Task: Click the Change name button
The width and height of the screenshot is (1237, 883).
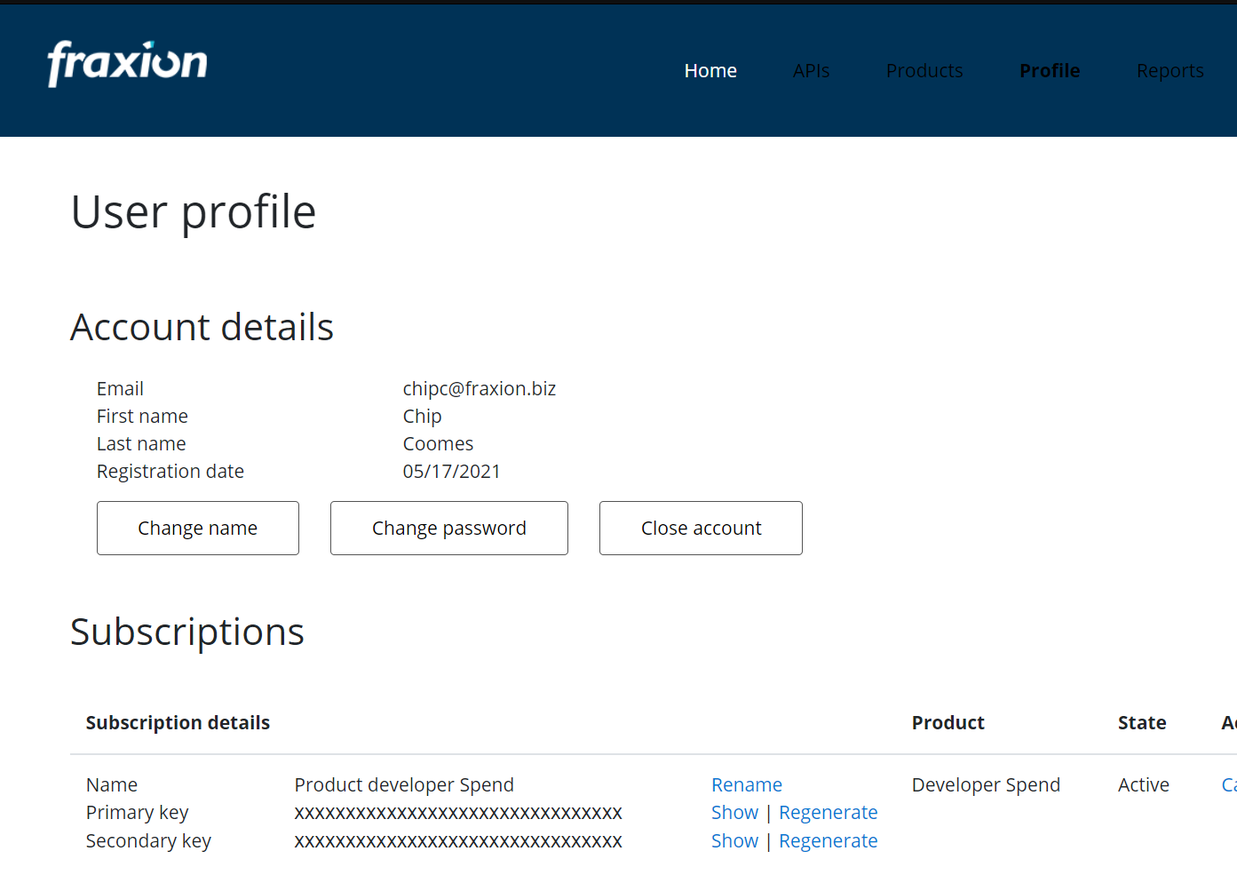Action: tap(198, 528)
